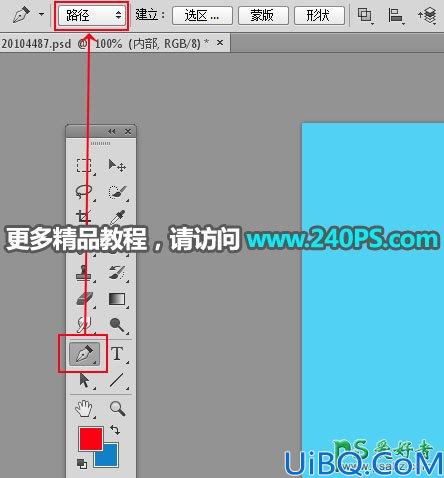Select the Gradient tool
The width and height of the screenshot is (444, 478).
[117, 299]
